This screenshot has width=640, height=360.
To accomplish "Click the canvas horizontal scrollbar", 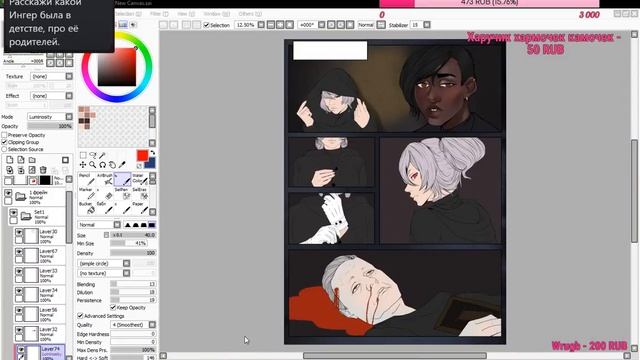I will [395, 356].
